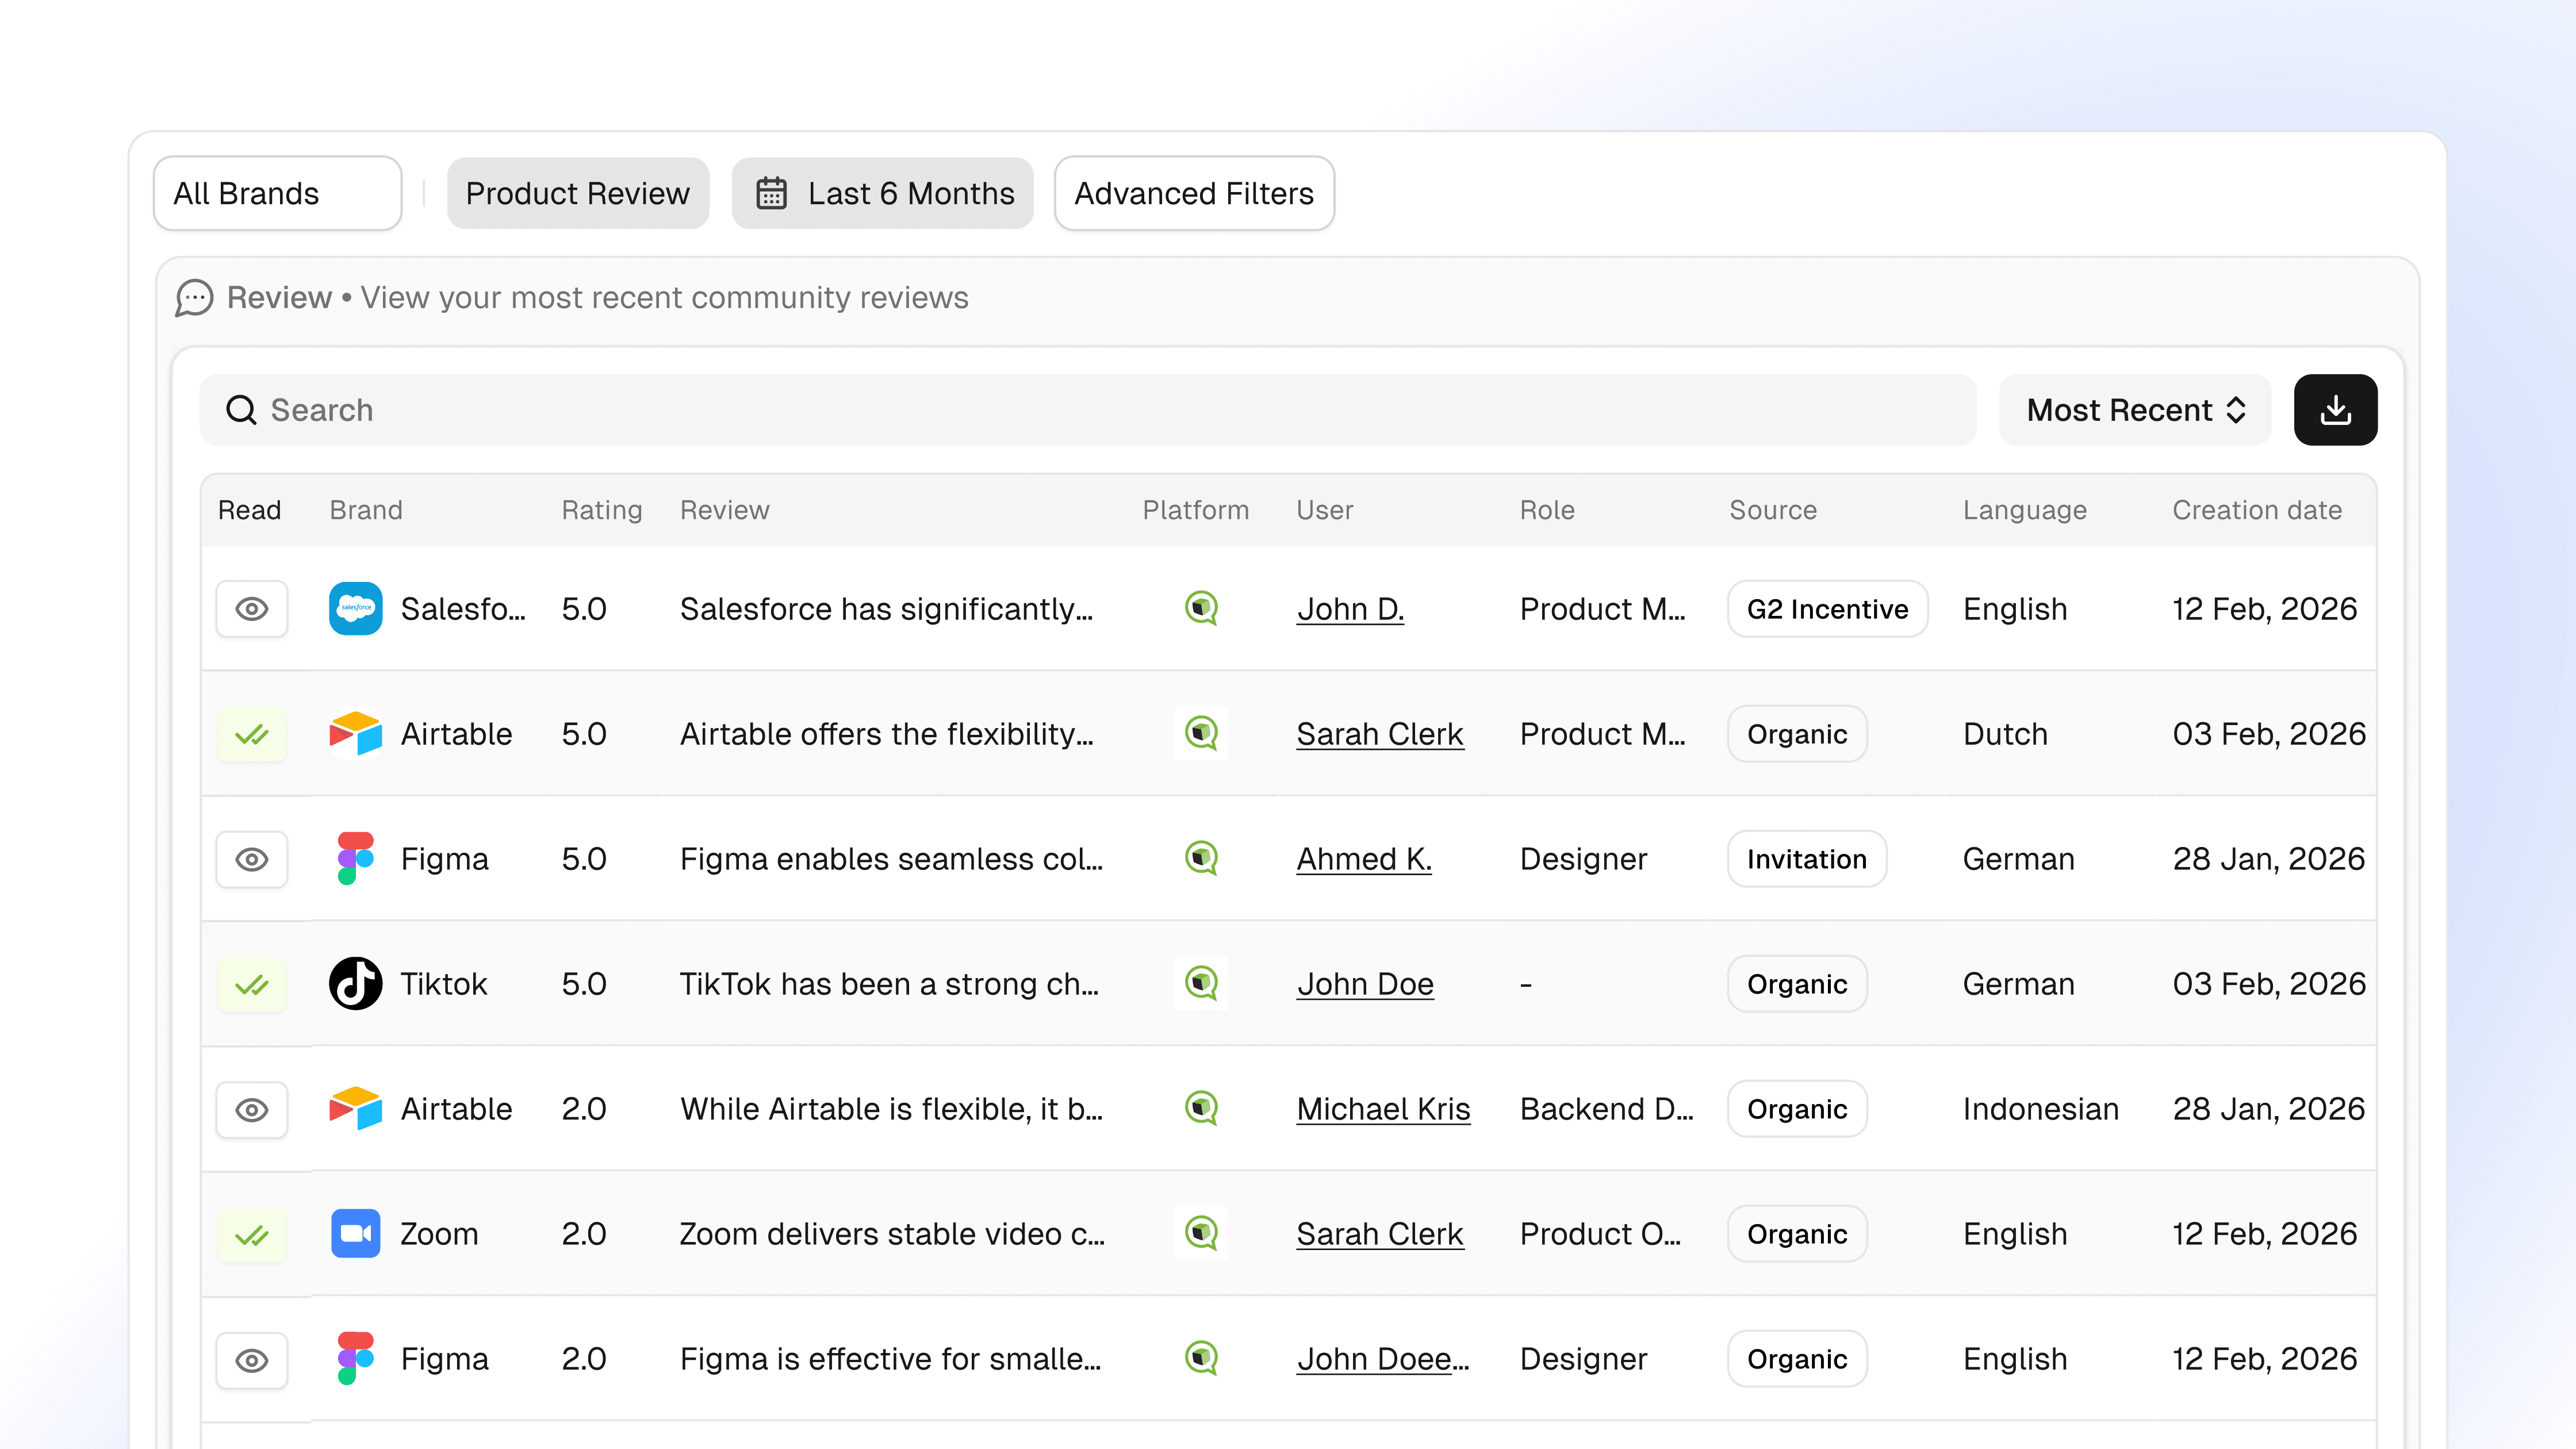Screen dimensions: 2576x1449
Task: Click the G2 Incentive source badge
Action: [1826, 608]
